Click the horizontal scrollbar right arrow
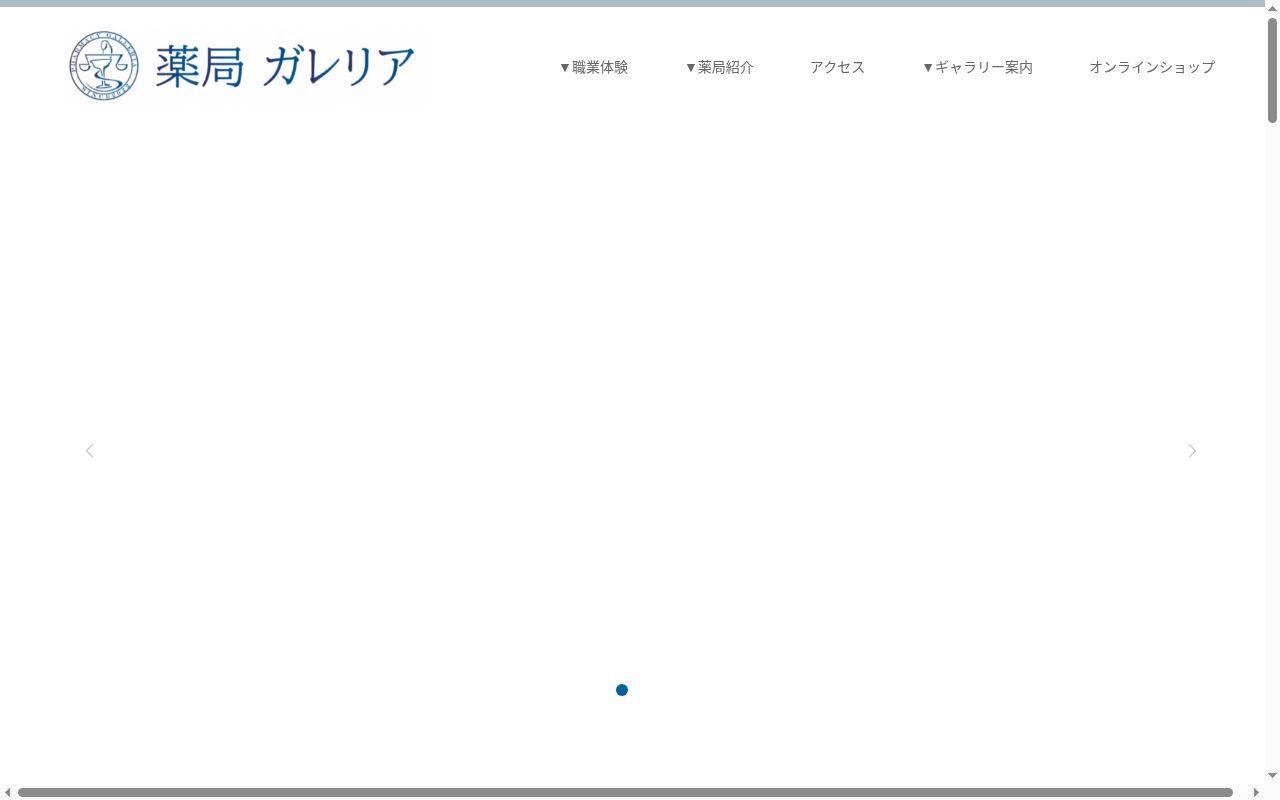The height and width of the screenshot is (800, 1280). (1256, 793)
